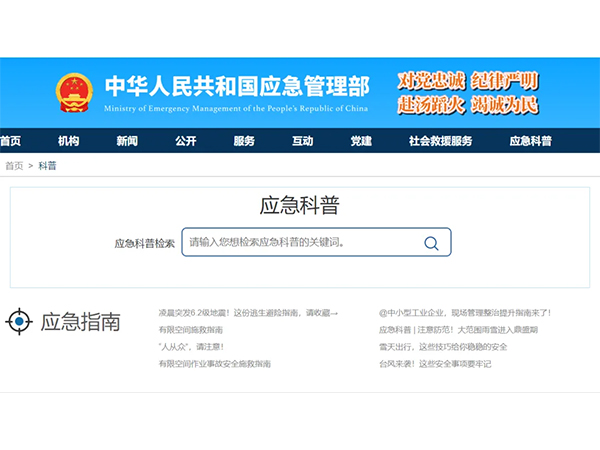The image size is (600, 450).
Task: Open the 雪天出行 tips article
Action: [443, 347]
